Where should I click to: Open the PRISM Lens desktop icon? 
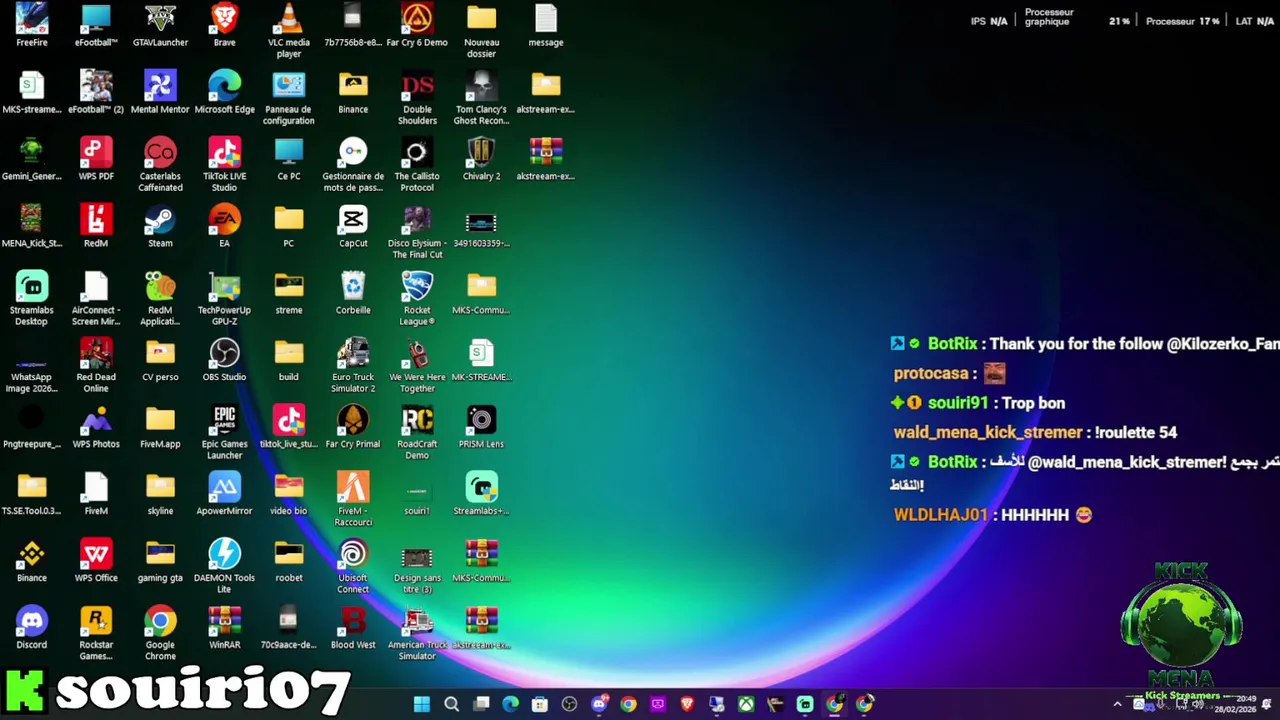[x=481, y=428]
